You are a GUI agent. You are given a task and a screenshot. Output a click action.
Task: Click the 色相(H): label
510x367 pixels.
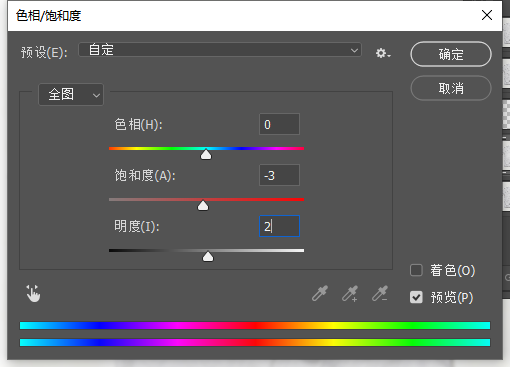click(138, 125)
